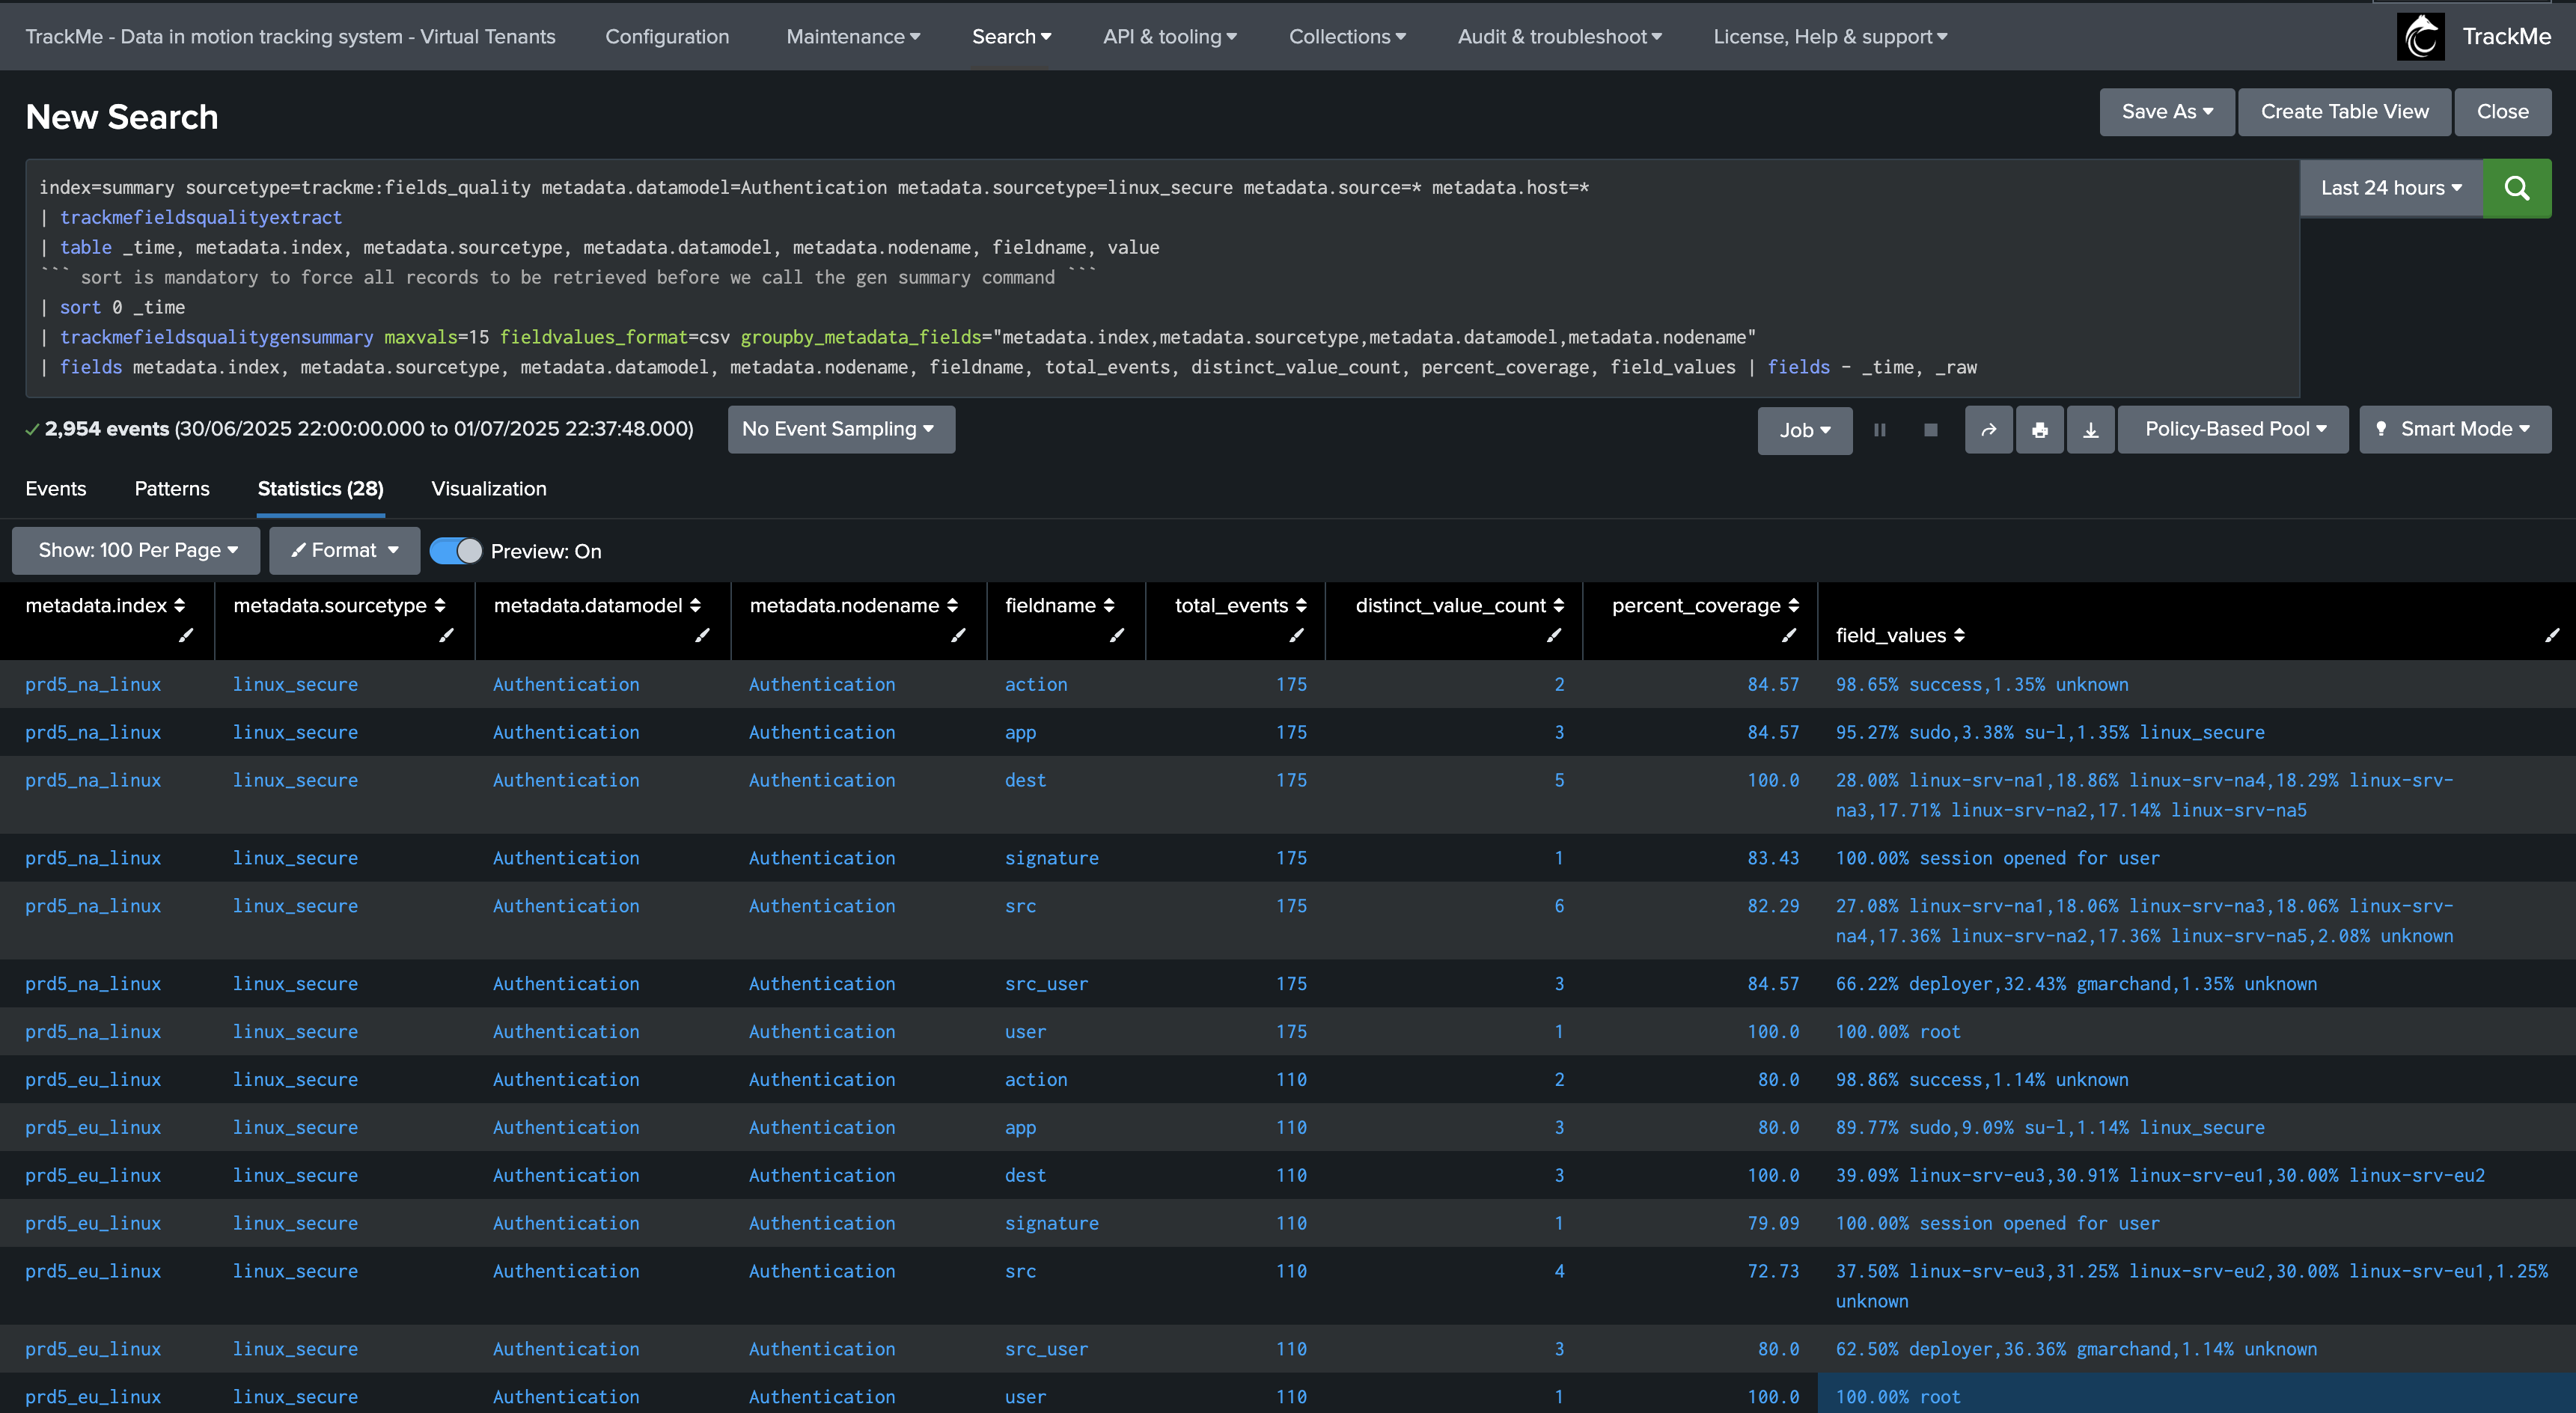Screen dimensions: 2576x1413
Task: Click prd5_na_linux link in first row
Action: point(93,684)
